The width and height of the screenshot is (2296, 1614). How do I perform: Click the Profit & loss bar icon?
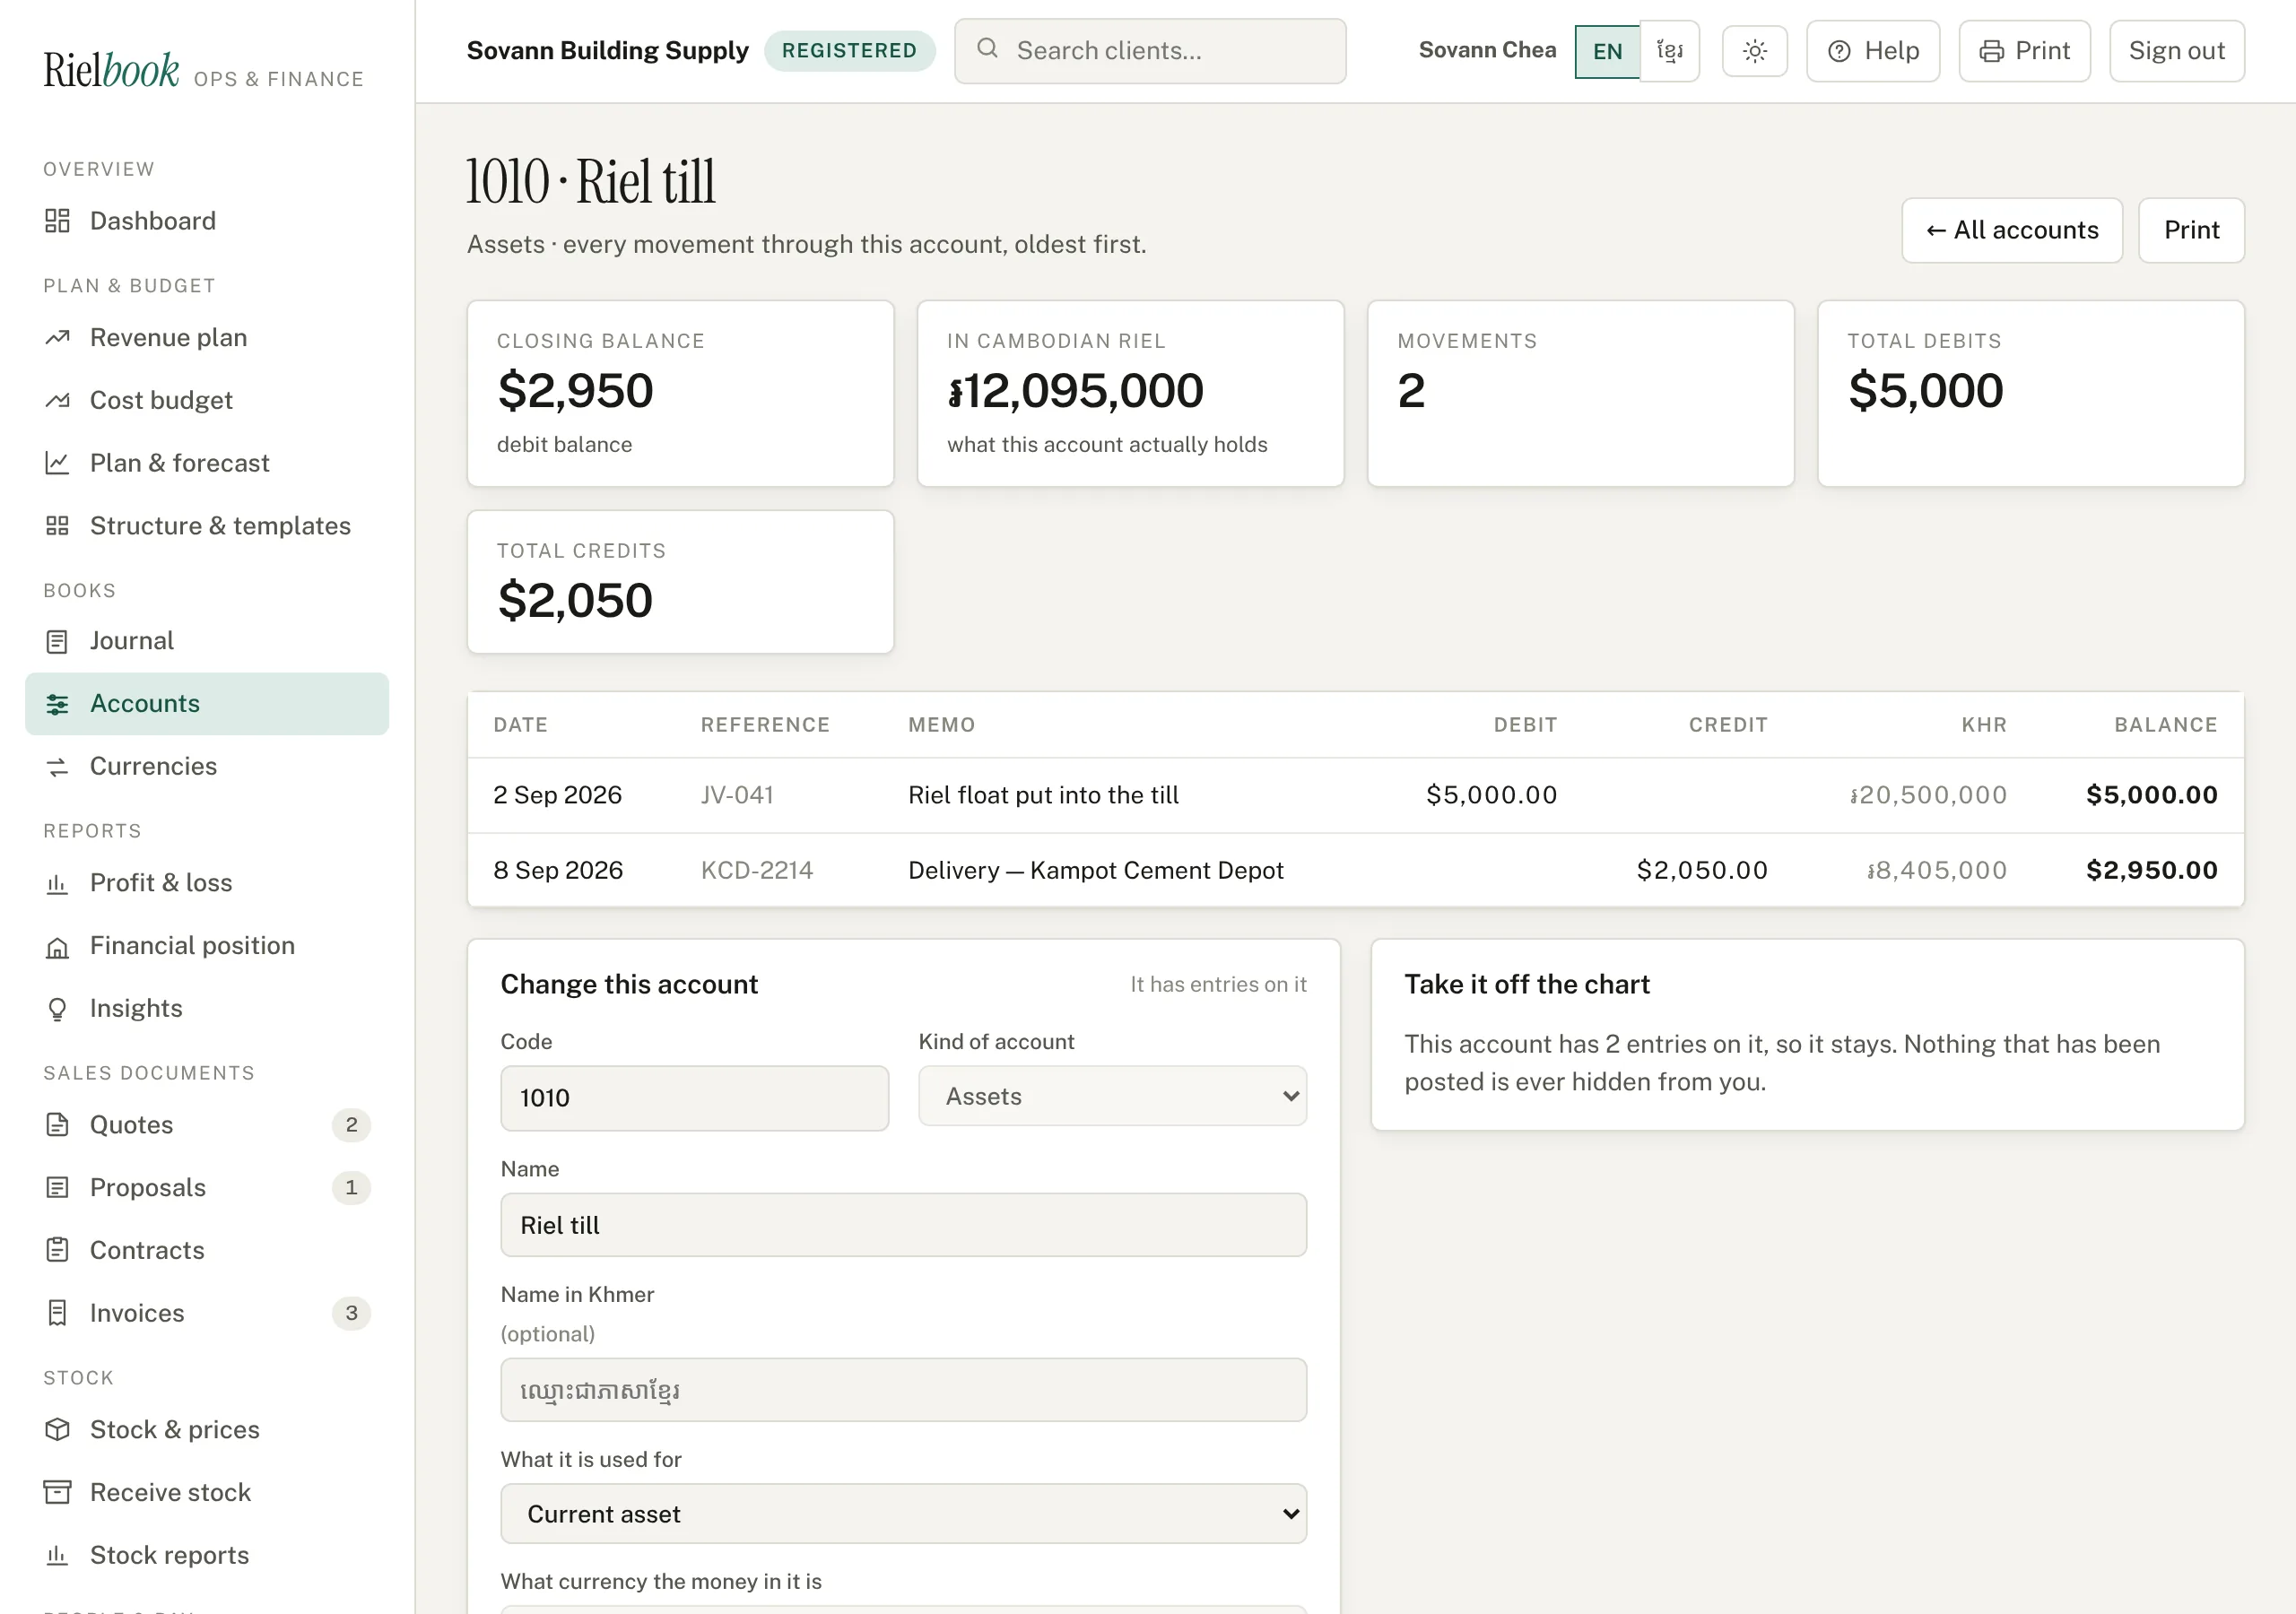(57, 883)
